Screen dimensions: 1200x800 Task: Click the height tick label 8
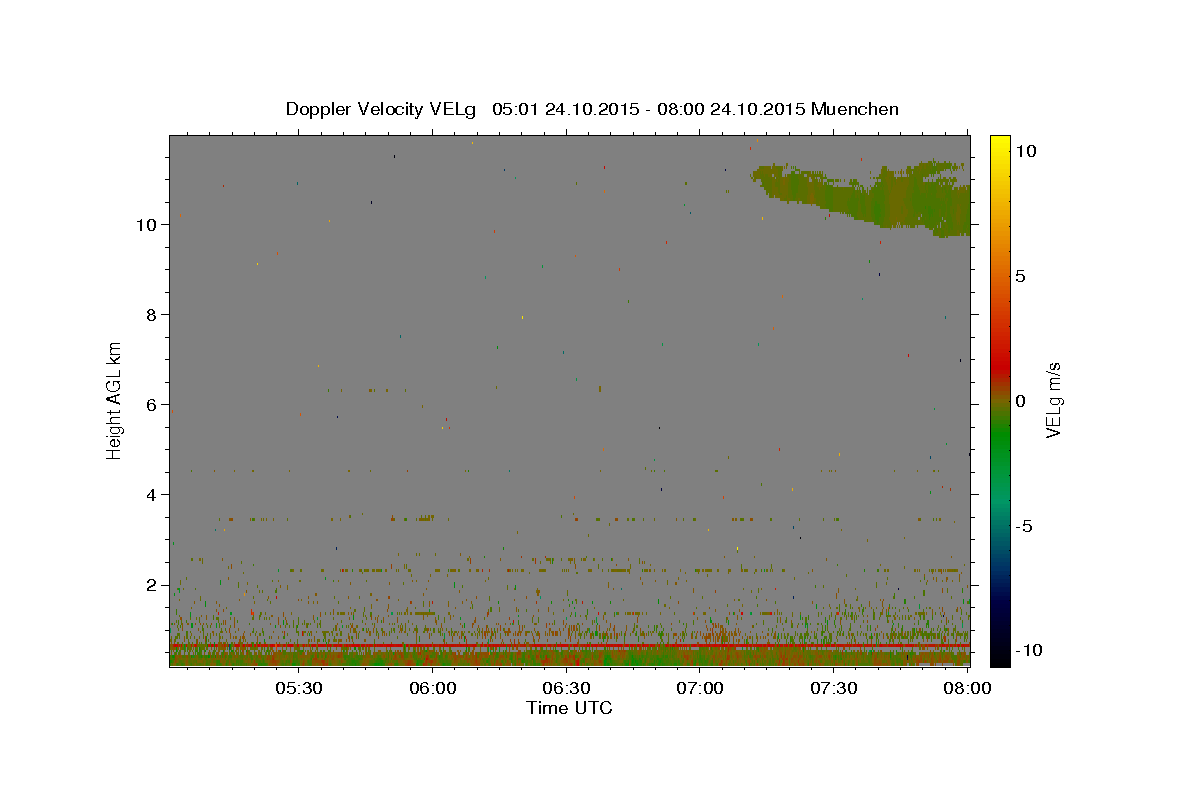point(152,315)
